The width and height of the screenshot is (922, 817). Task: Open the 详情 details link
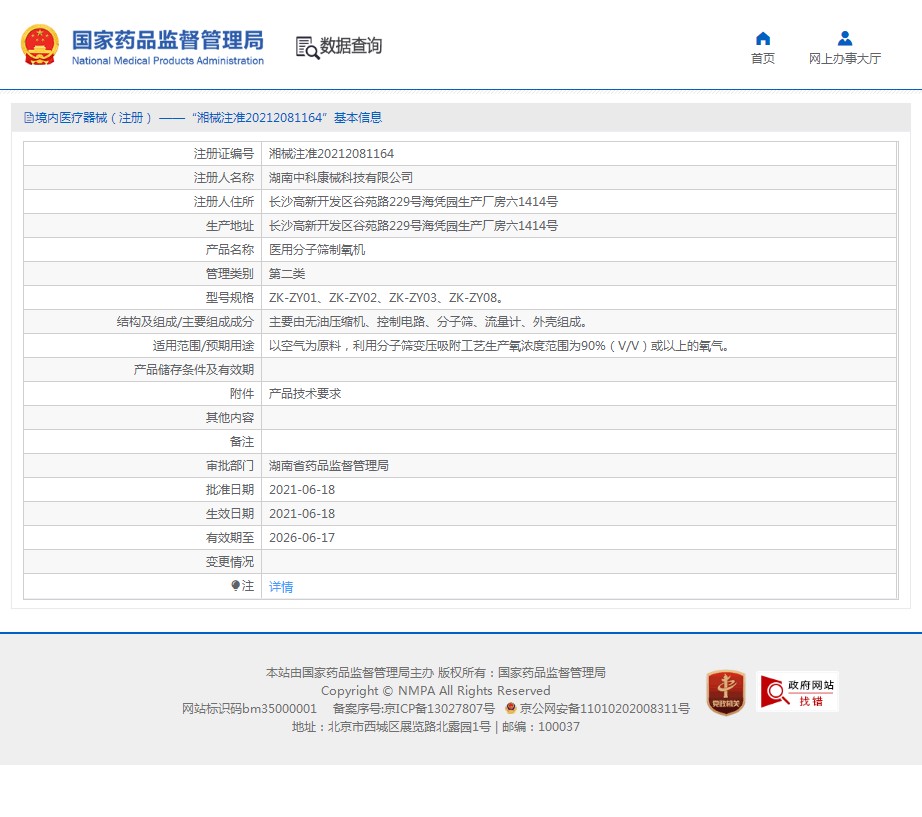(x=280, y=586)
